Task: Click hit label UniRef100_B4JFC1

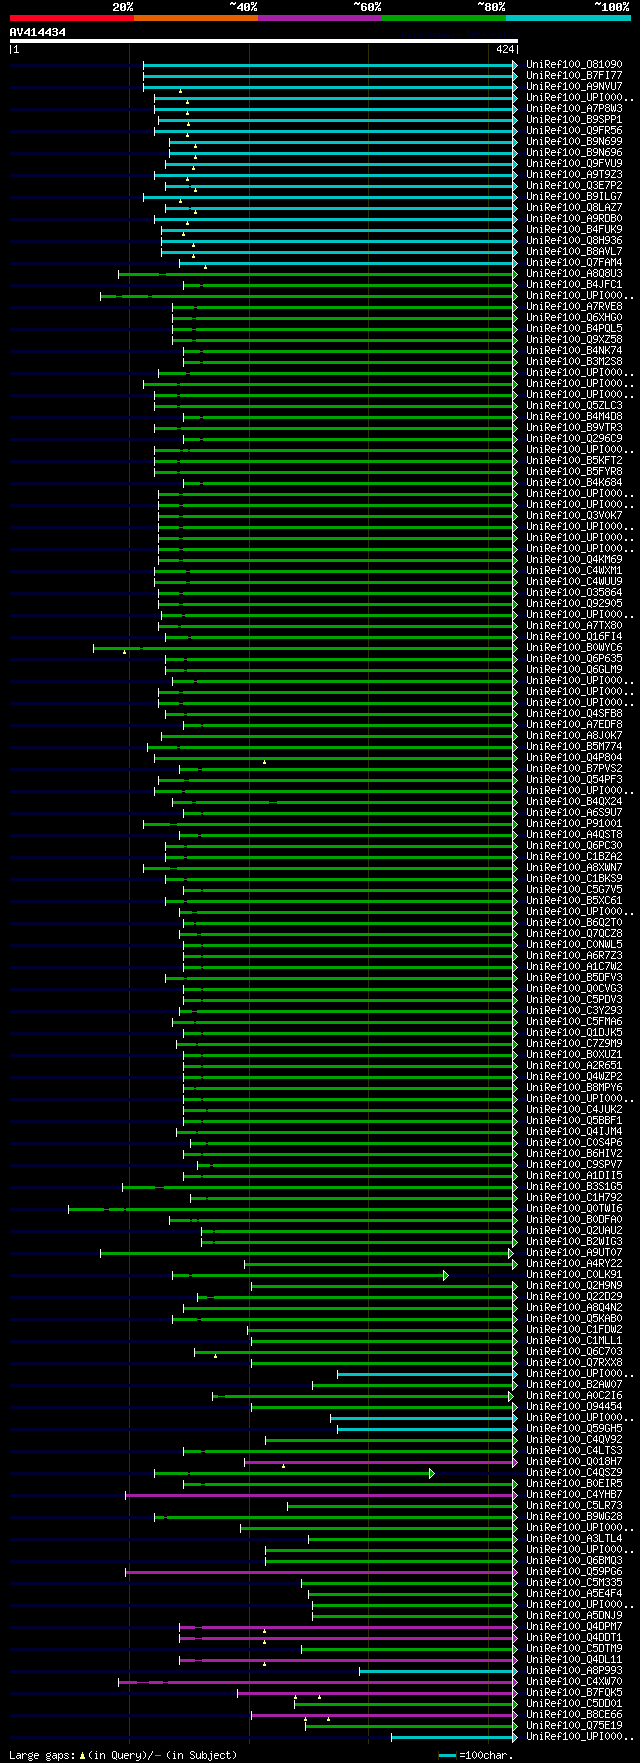Action: click(x=574, y=285)
